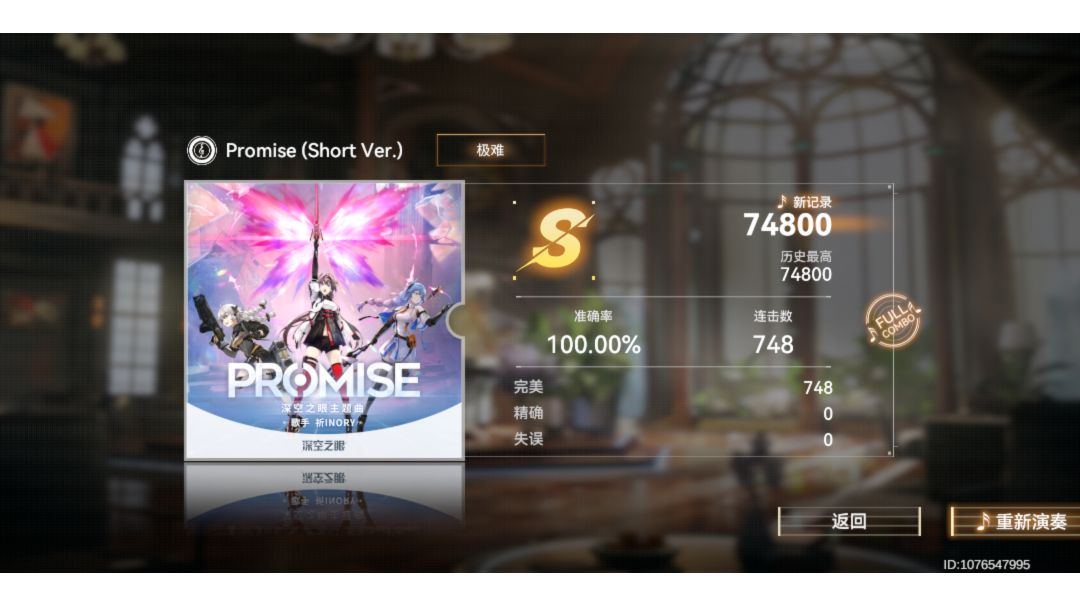1080x606 pixels.
Task: Click the 完美 perfect count row
Action: coord(673,387)
